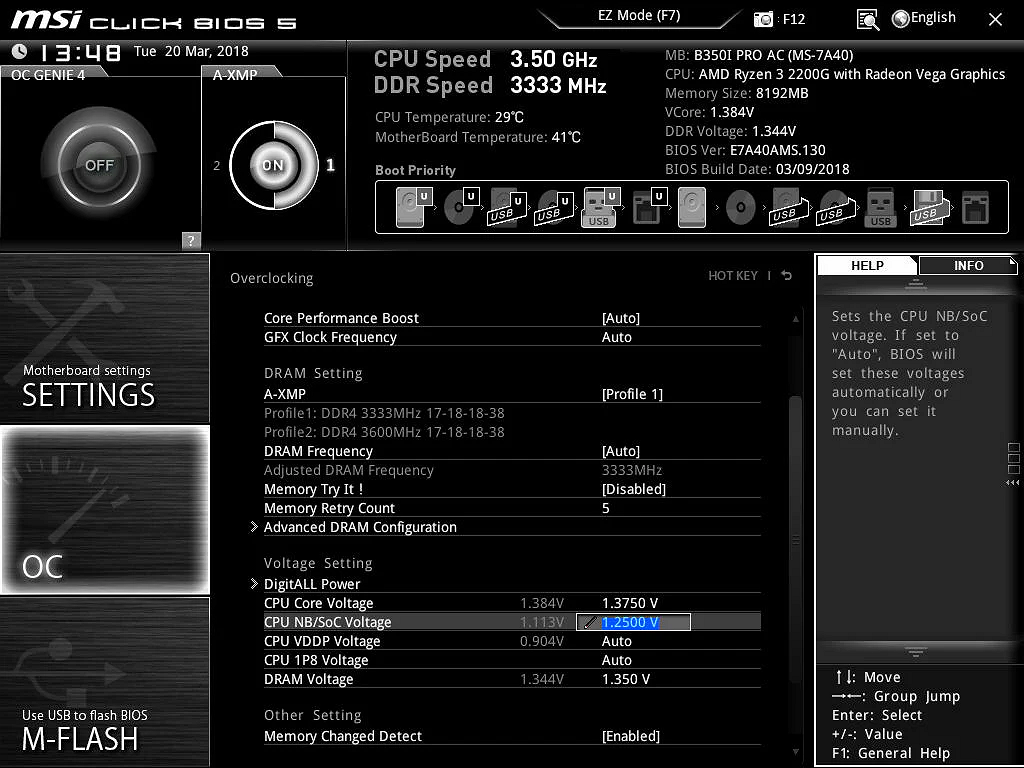1024x768 pixels.
Task: Click the Adjusted DRAM Frequency 3333MHz value
Action: pyautogui.click(x=632, y=470)
